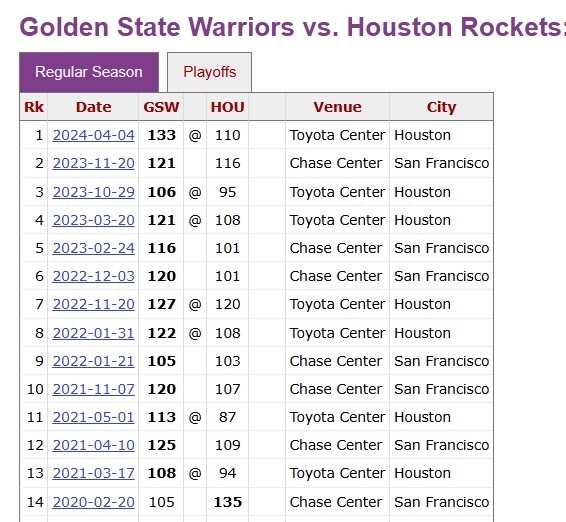Sort by the Rk column header
Viewport: 566px width, 522px height.
[34, 107]
